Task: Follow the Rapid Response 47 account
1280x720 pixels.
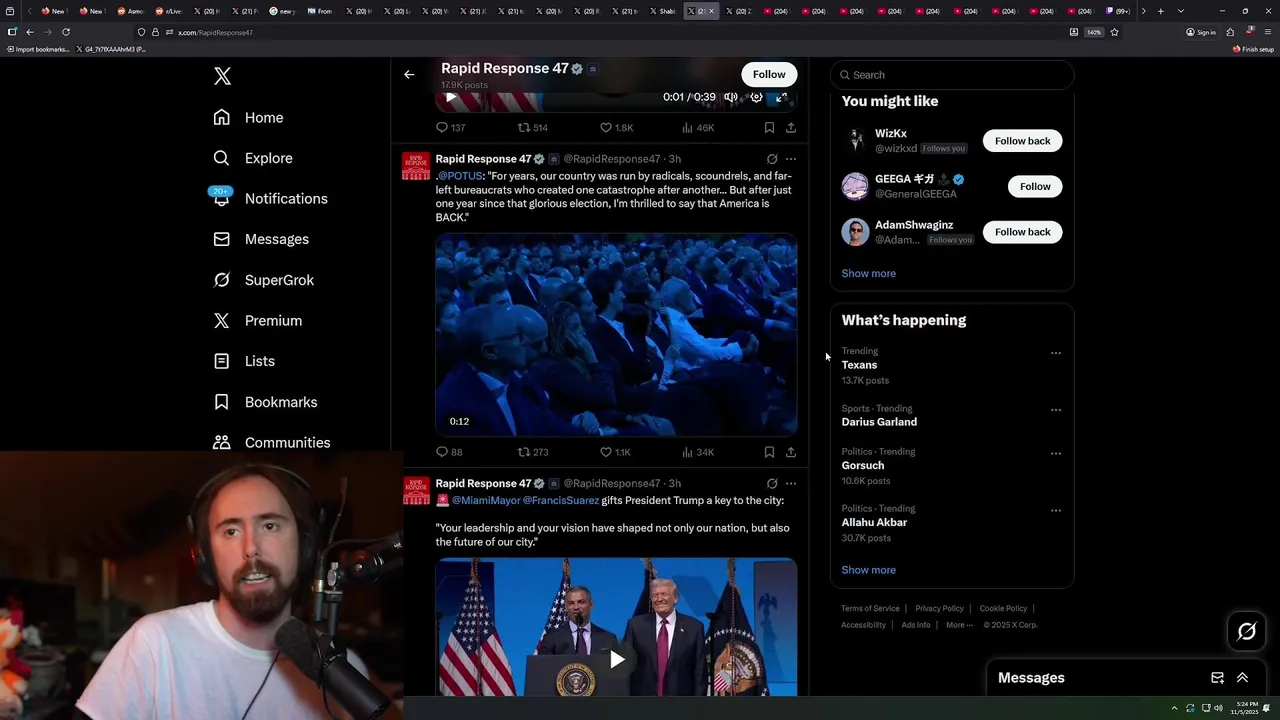Action: (769, 74)
